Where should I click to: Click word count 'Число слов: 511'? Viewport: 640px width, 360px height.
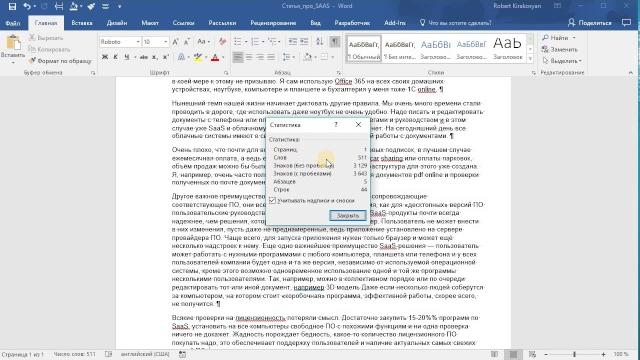(74, 354)
